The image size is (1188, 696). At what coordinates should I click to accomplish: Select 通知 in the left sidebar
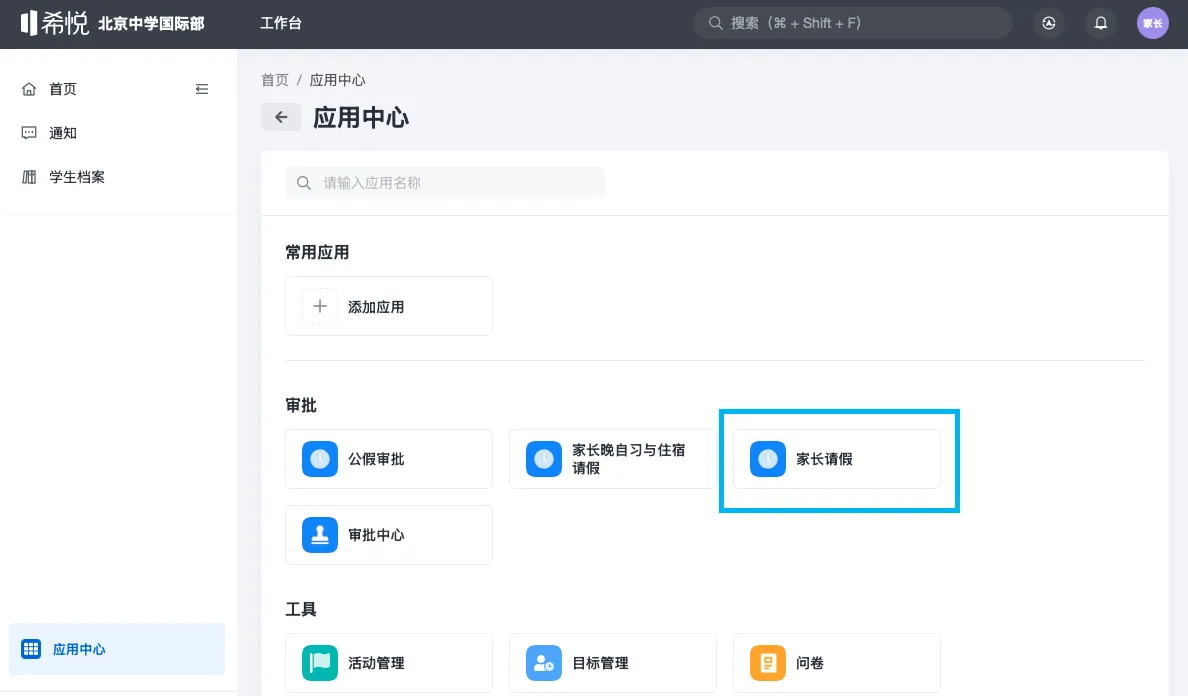[x=62, y=132]
